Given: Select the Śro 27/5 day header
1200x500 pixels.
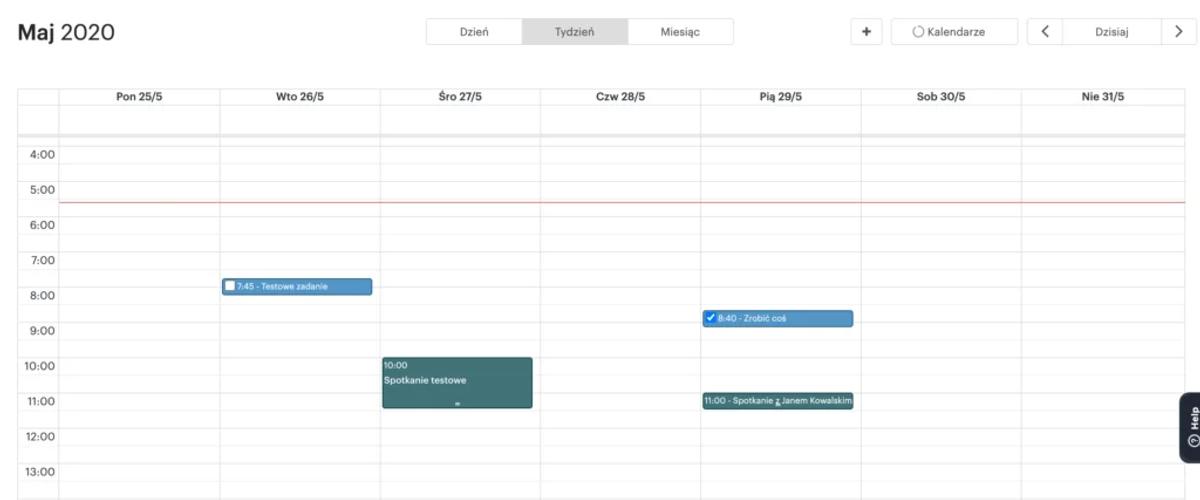Looking at the screenshot, I should (460, 97).
